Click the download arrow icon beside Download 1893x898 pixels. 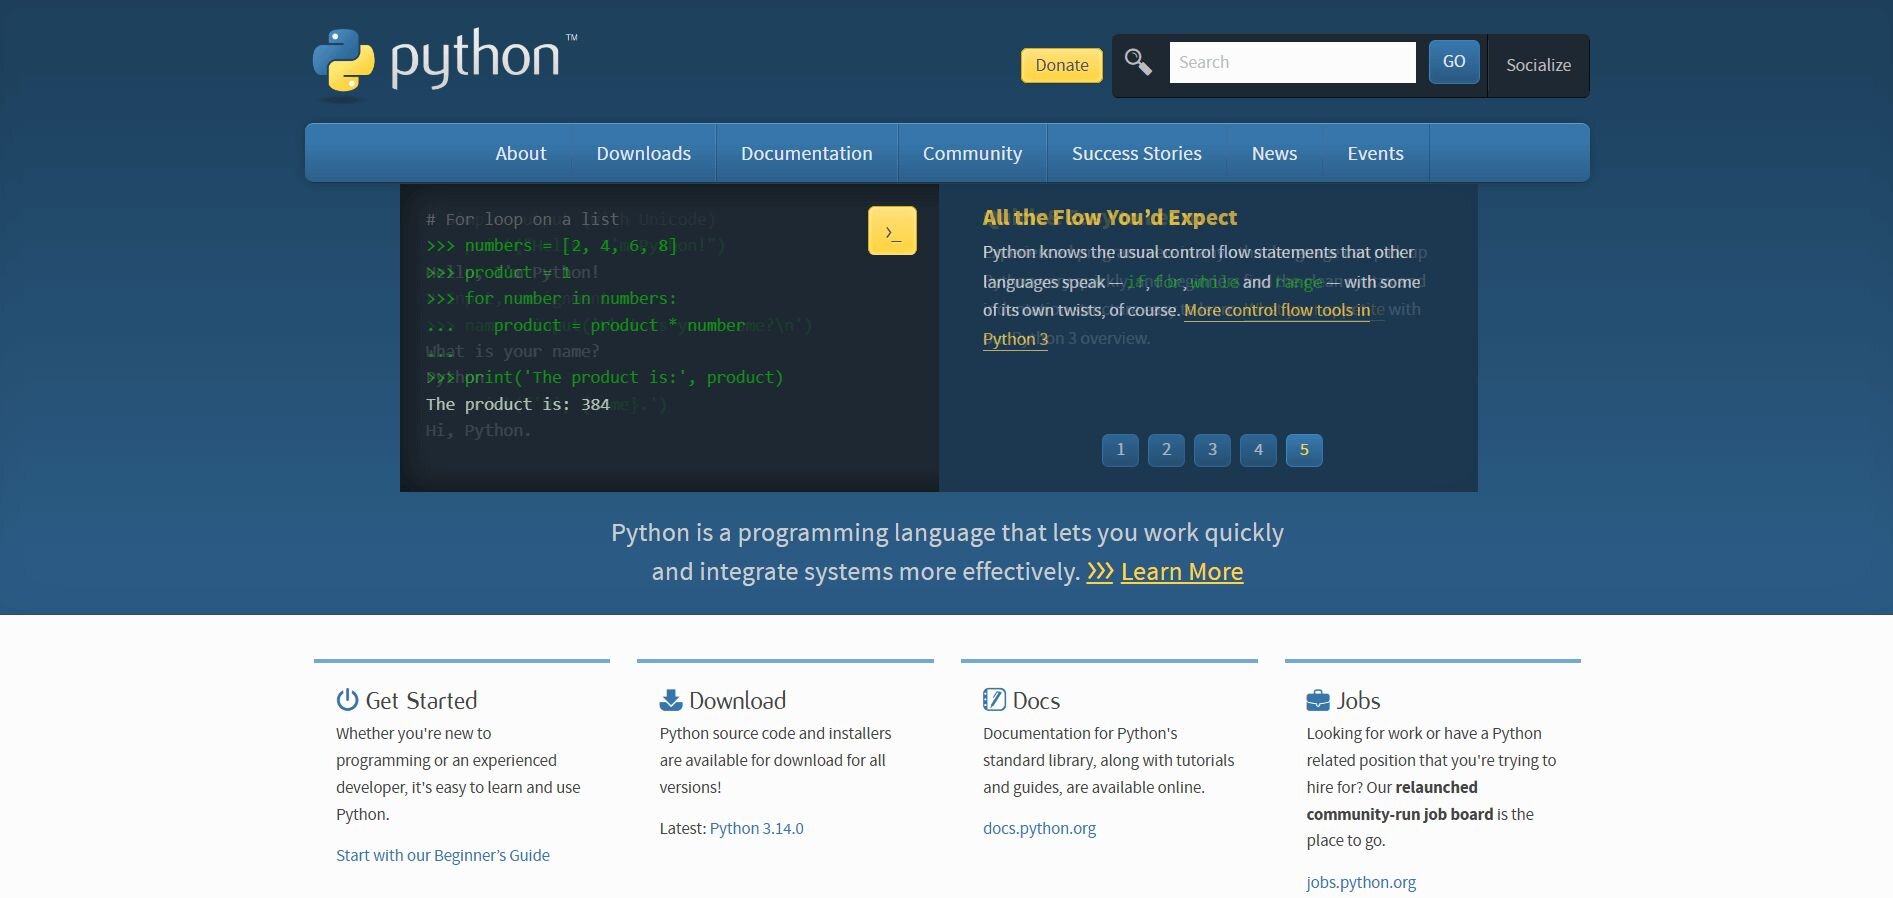click(x=671, y=700)
